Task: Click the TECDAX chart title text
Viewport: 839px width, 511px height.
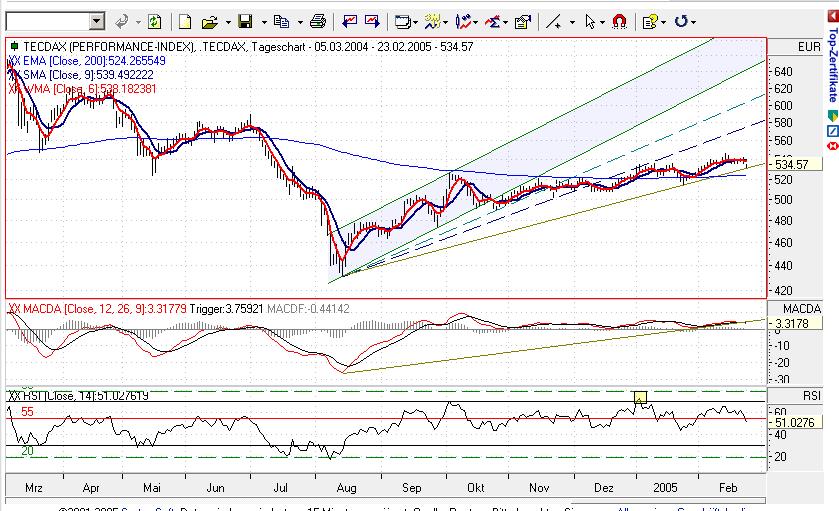Action: [248, 47]
